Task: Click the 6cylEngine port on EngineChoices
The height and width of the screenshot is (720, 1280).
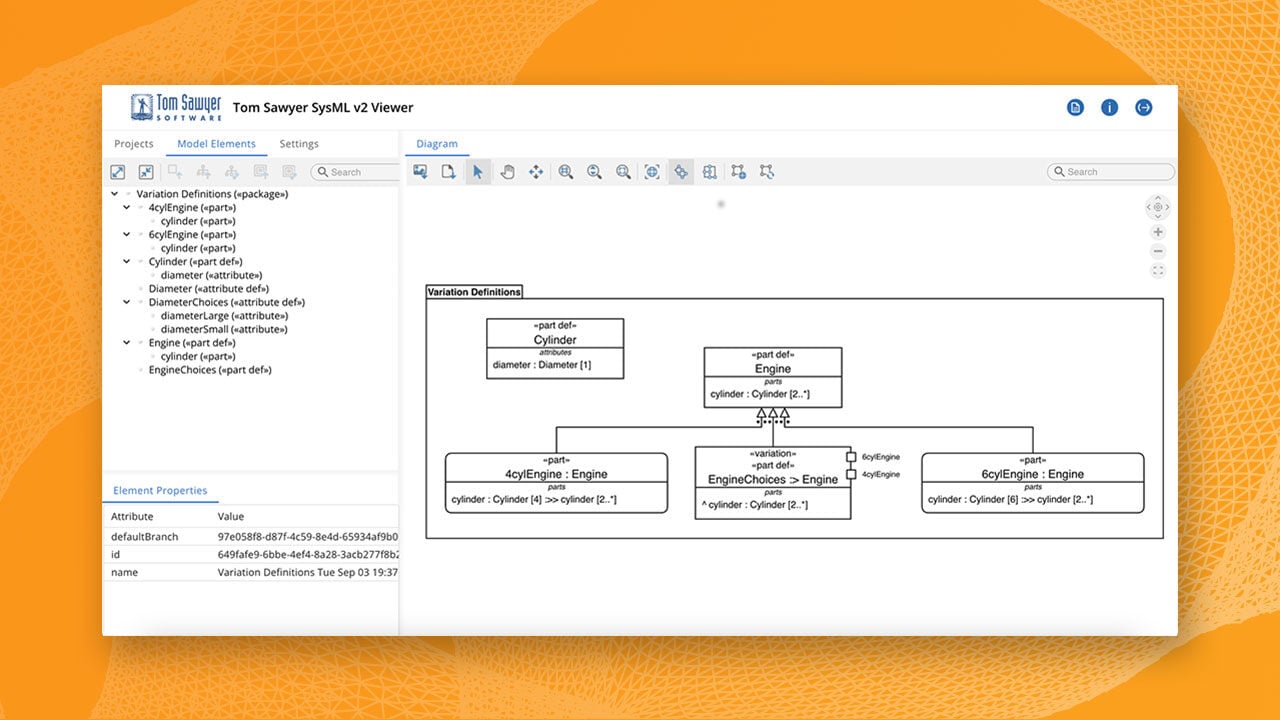Action: (851, 457)
